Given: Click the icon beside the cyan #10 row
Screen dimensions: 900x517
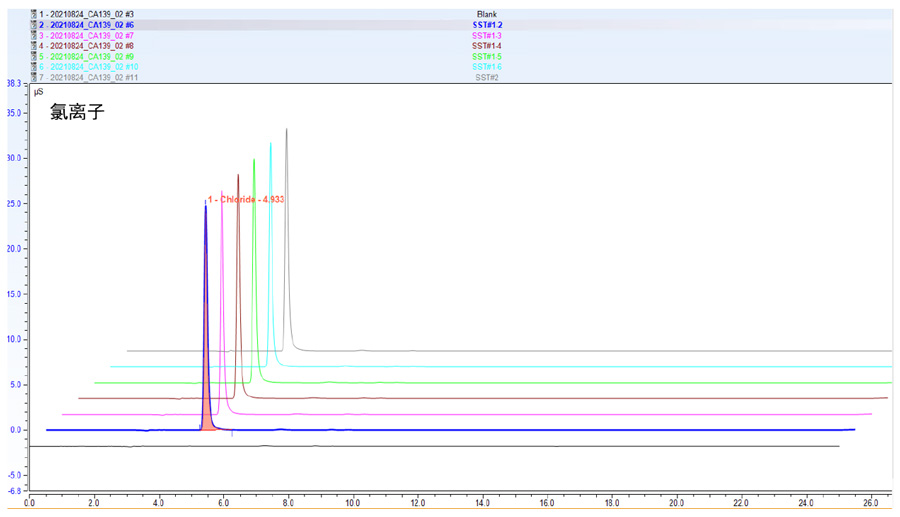Looking at the screenshot, I should pos(33,67).
